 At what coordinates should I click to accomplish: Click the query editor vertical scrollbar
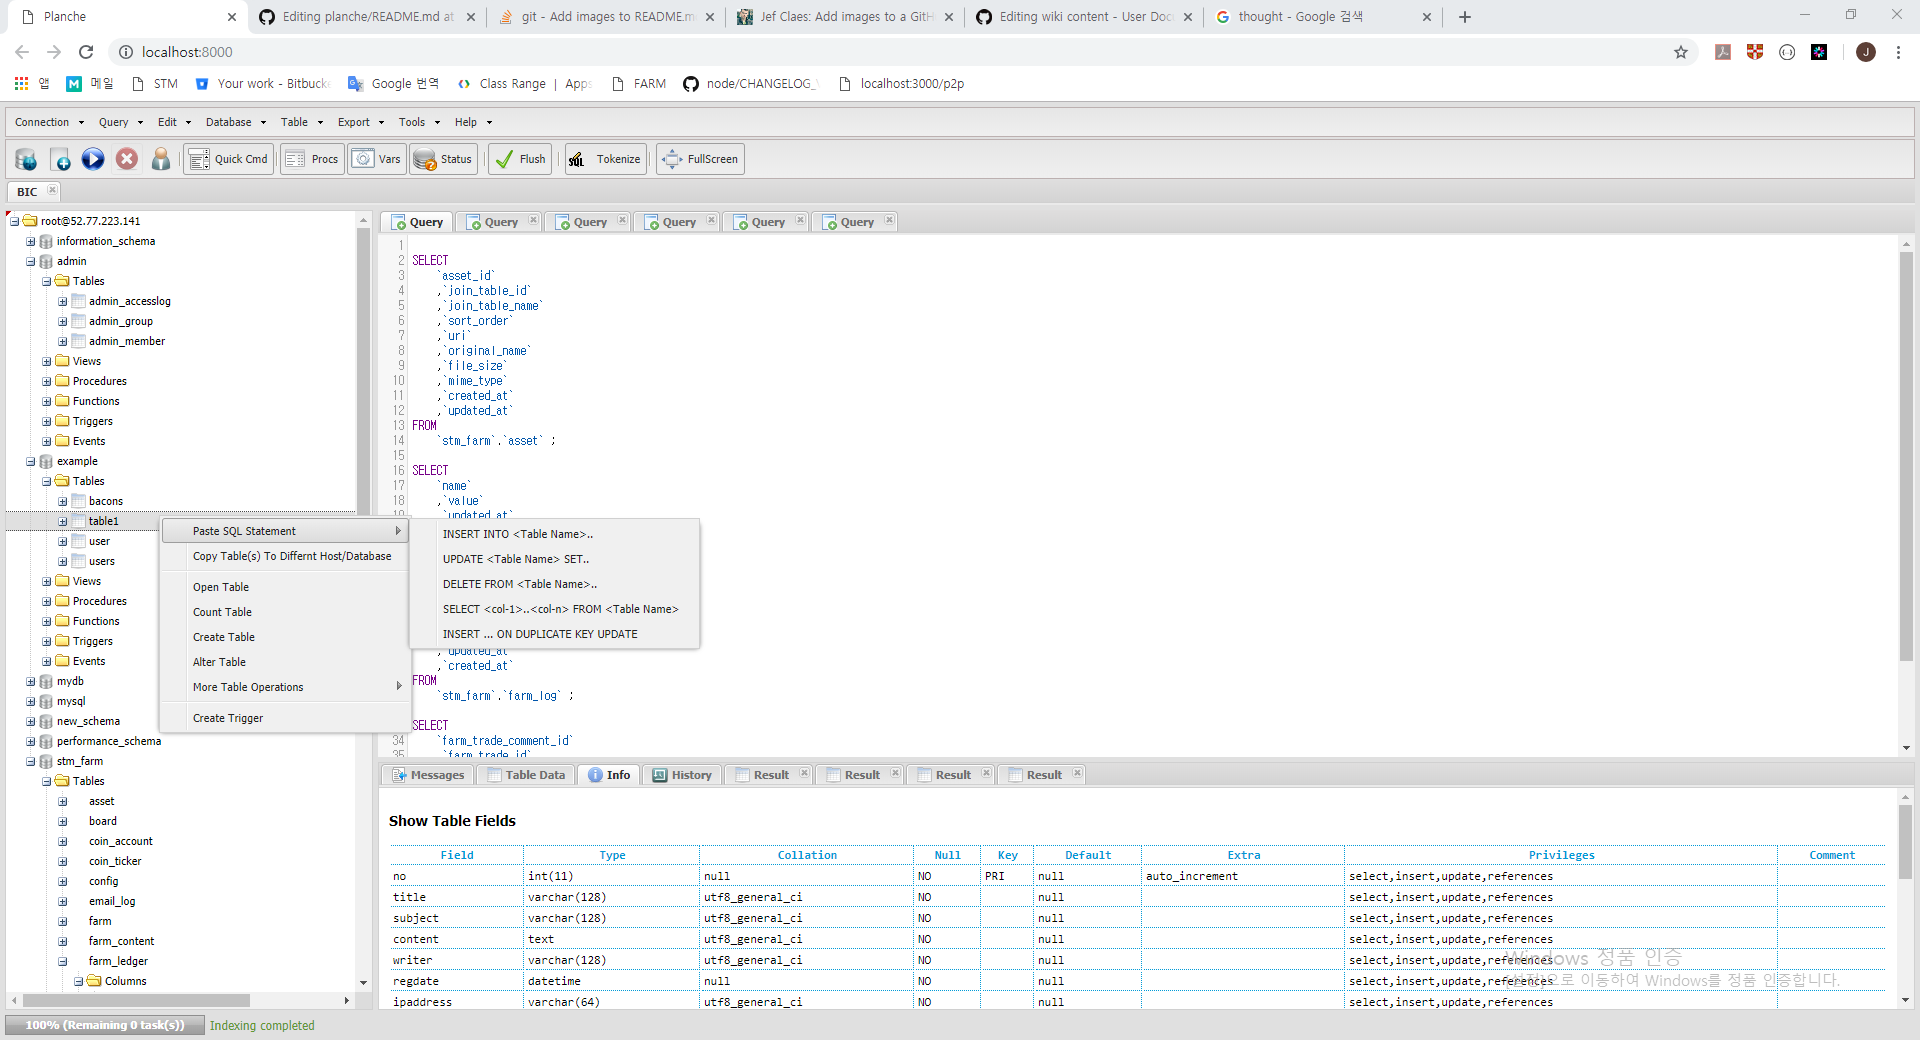1906,456
